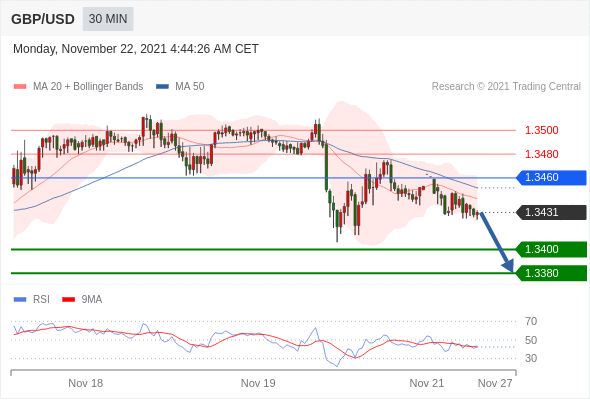Click the date and time line

click(x=136, y=49)
